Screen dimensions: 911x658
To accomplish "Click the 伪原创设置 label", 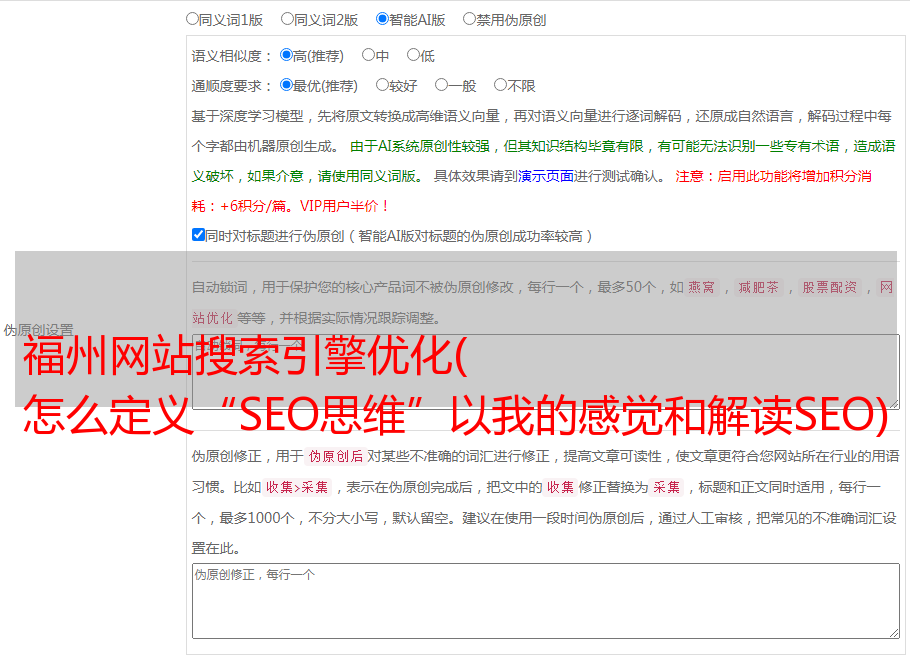I will click(38, 330).
